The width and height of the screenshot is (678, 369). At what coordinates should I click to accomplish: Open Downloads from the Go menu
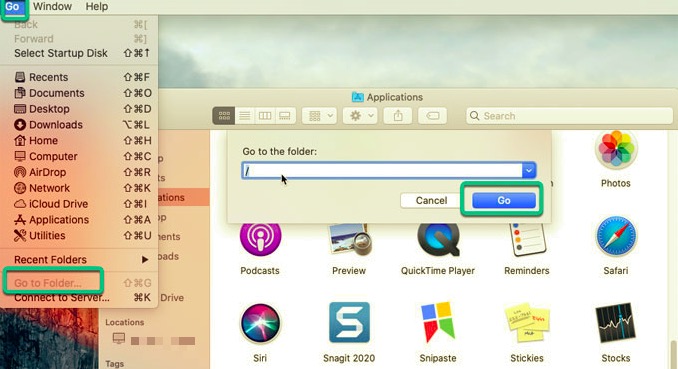(x=79, y=125)
